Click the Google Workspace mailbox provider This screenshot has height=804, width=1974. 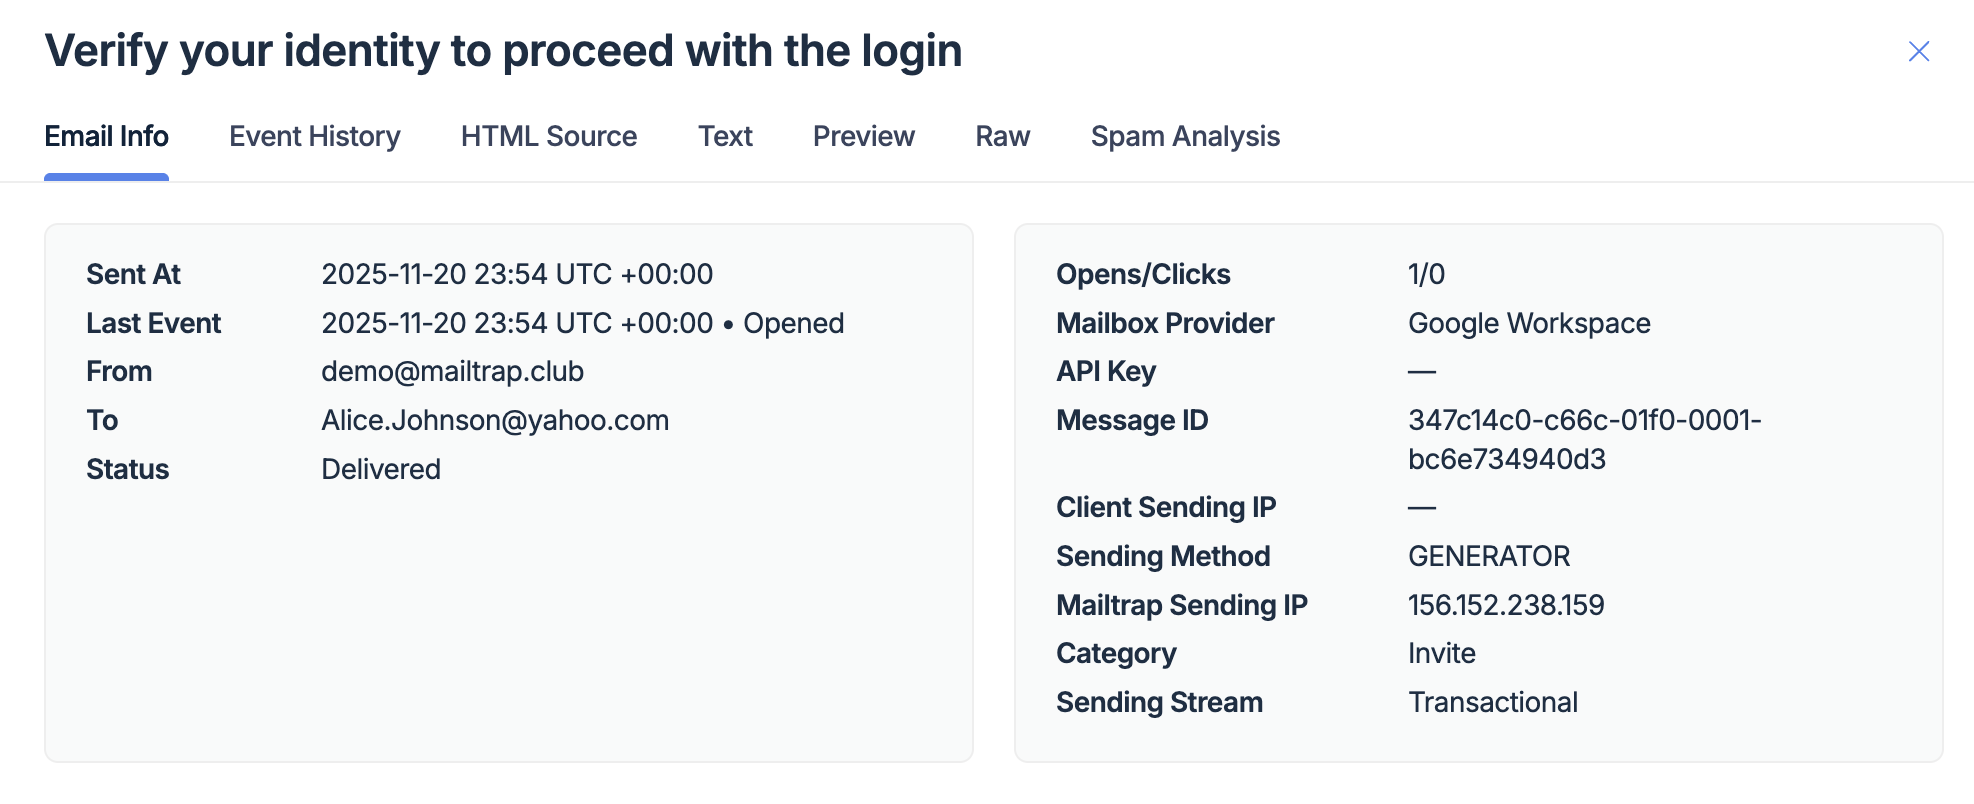pos(1529,323)
